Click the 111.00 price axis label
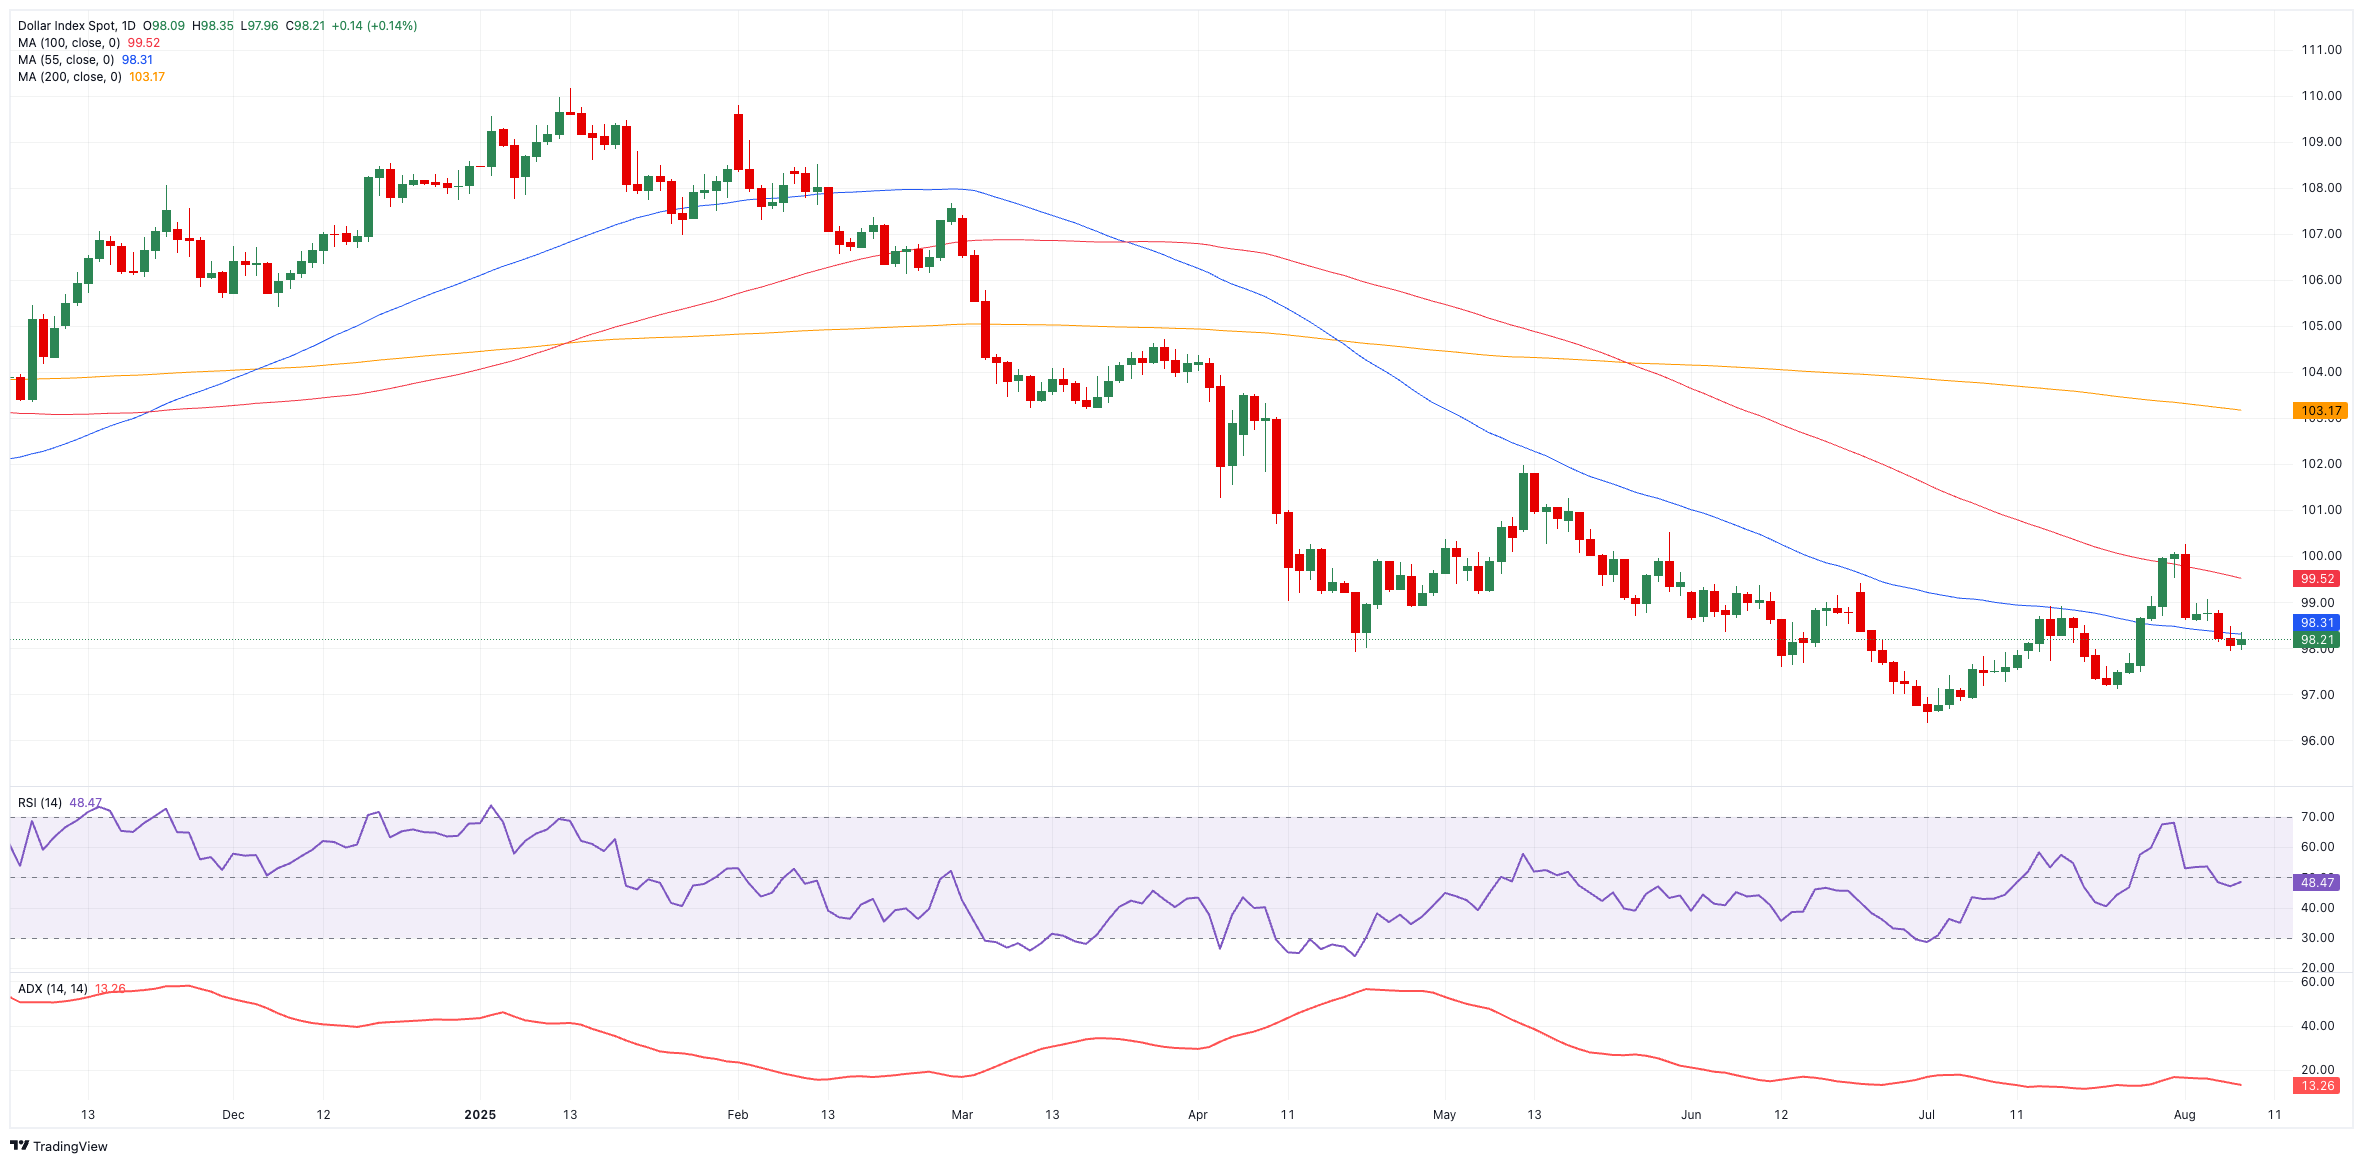 (2321, 50)
